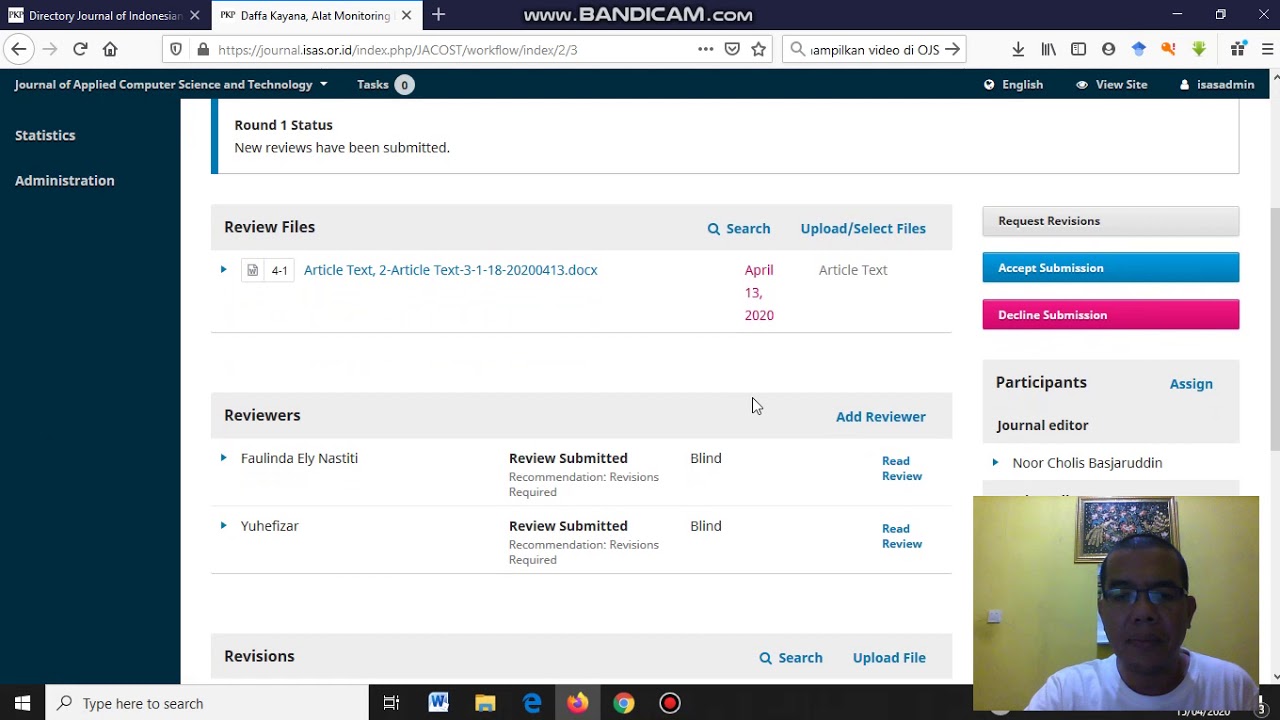The image size is (1280, 720).
Task: Expand reviewer Yuhefizar details arrow
Action: [x=223, y=525]
